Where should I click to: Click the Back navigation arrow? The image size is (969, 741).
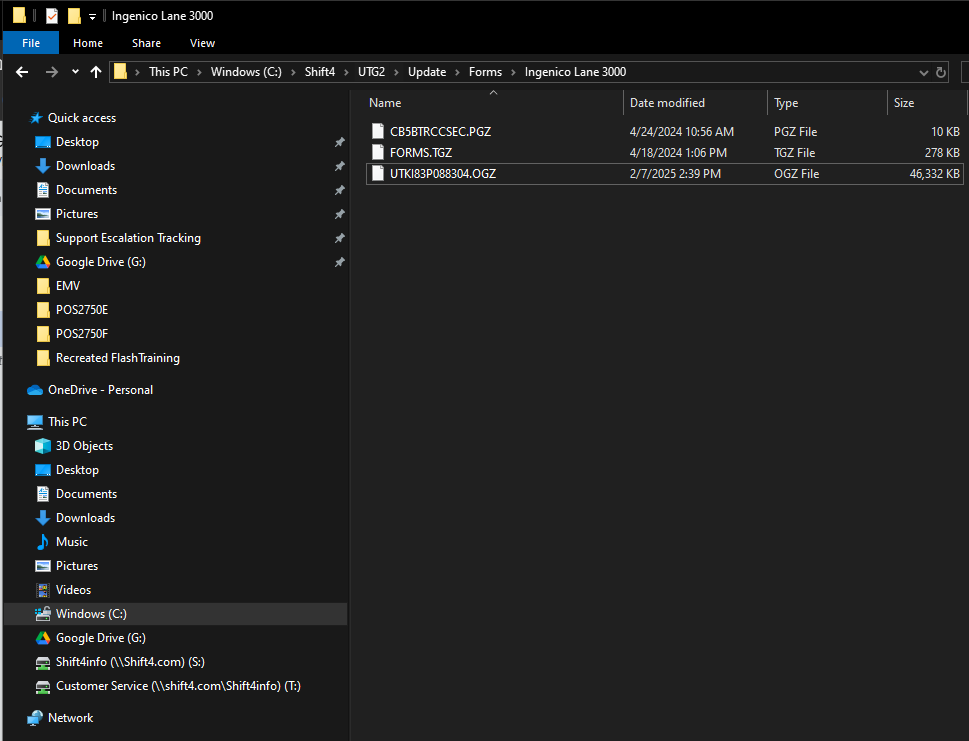[22, 72]
